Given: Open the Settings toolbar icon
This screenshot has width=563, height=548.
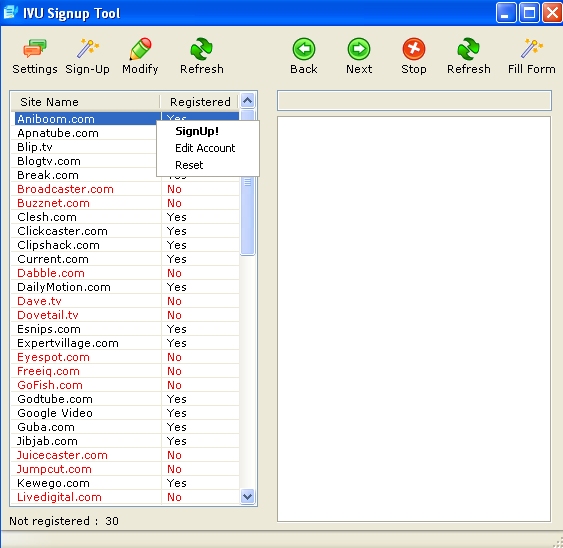Looking at the screenshot, I should pyautogui.click(x=35, y=49).
